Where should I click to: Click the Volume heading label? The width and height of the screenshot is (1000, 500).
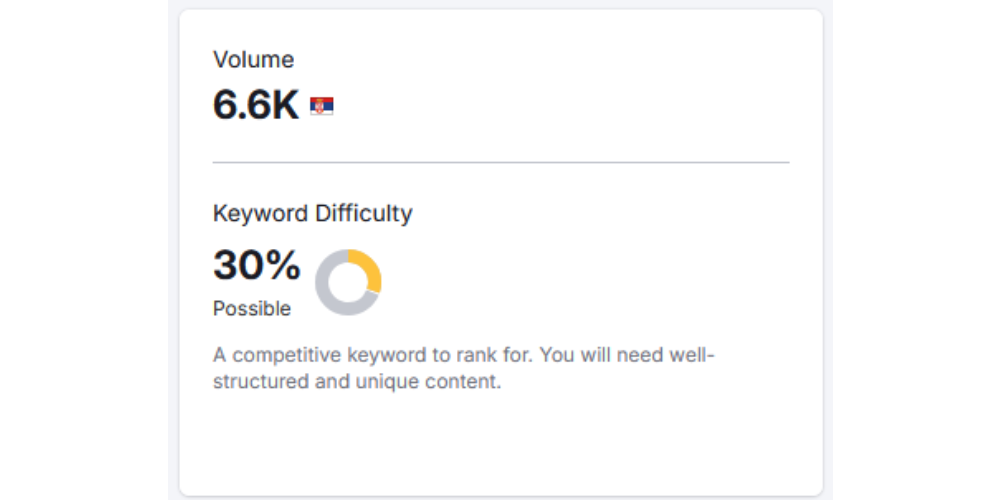click(254, 59)
